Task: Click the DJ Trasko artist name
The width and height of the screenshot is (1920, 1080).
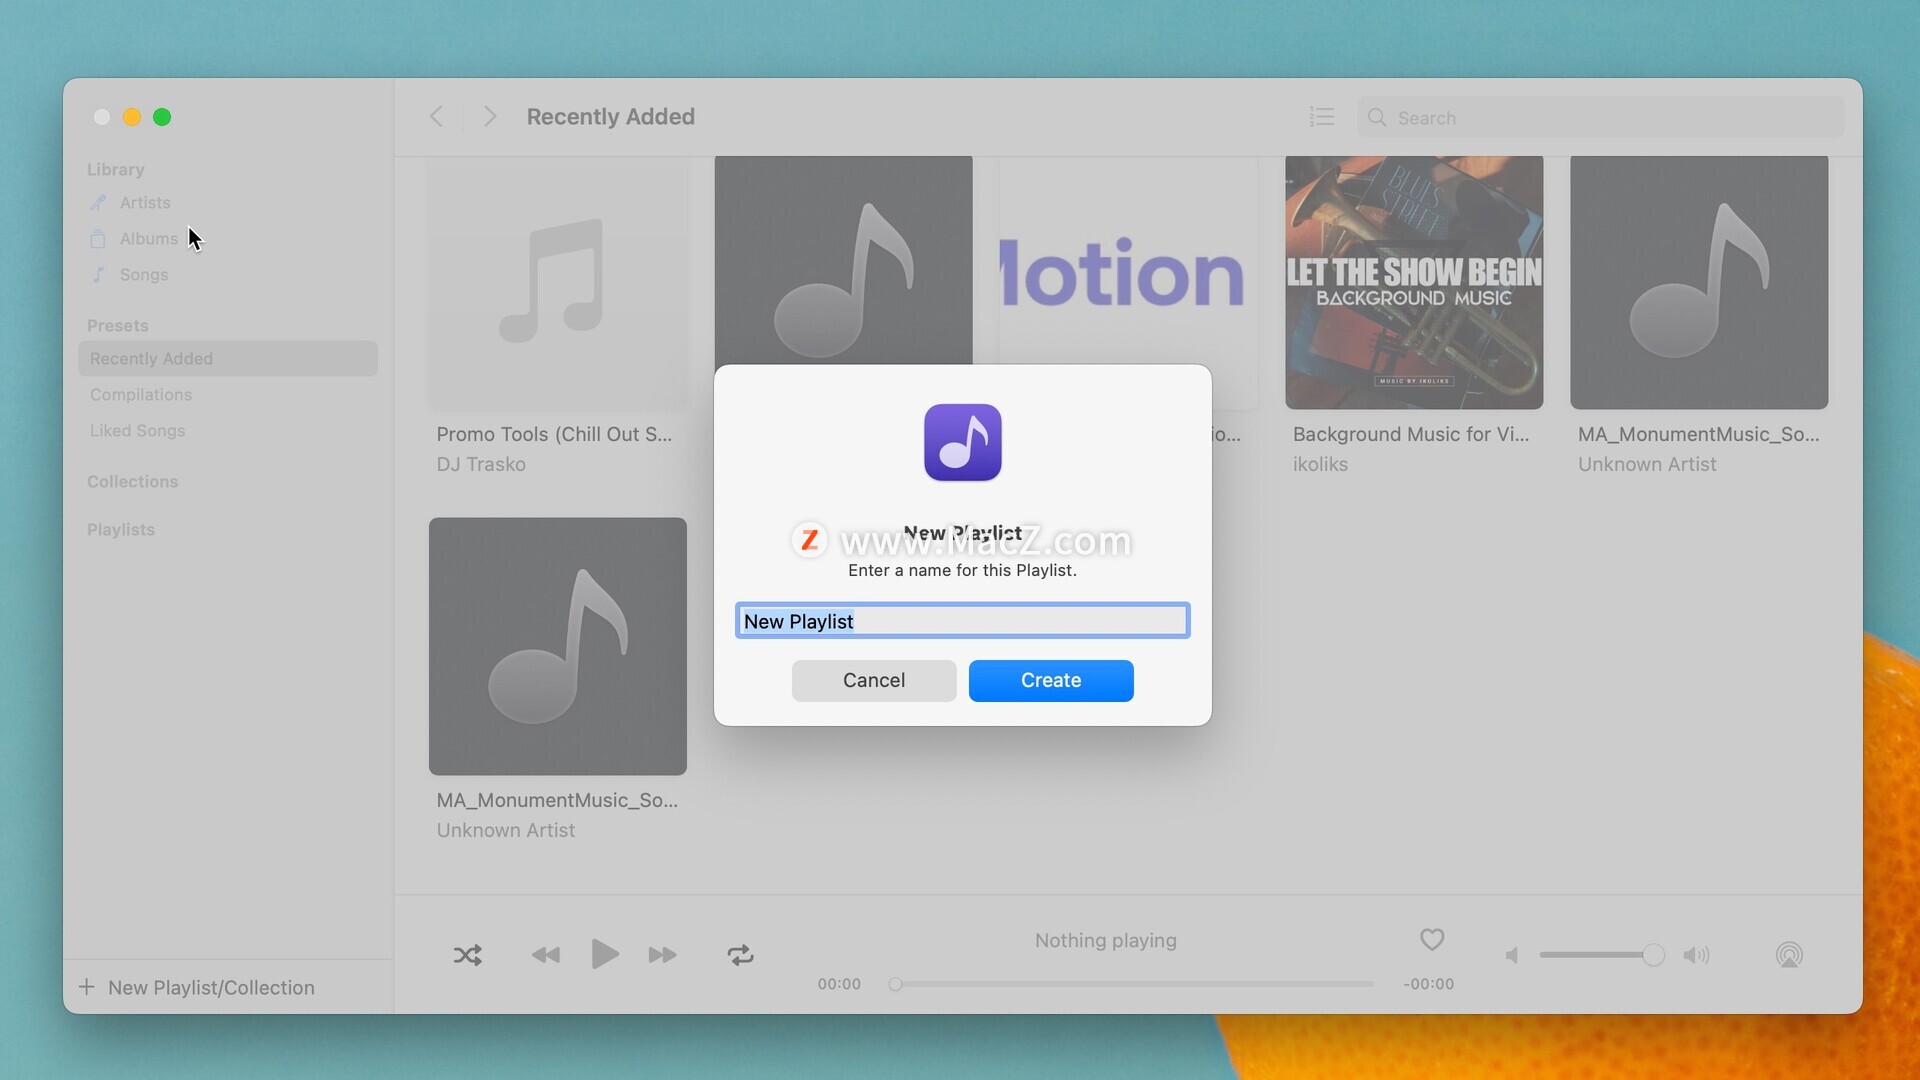Action: (481, 464)
